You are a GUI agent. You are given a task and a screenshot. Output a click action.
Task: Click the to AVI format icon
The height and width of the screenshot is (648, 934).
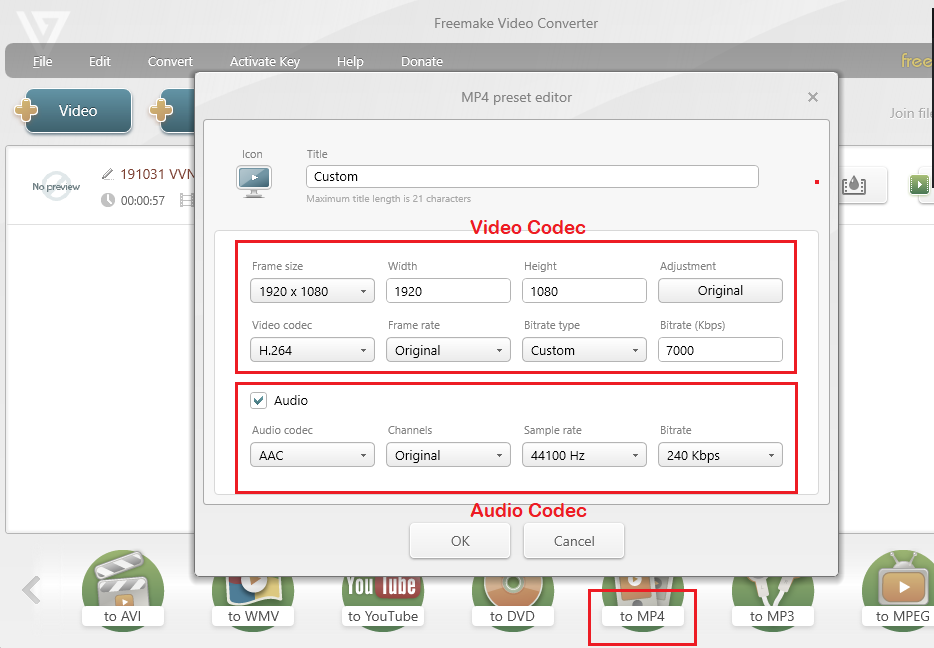pos(123,590)
